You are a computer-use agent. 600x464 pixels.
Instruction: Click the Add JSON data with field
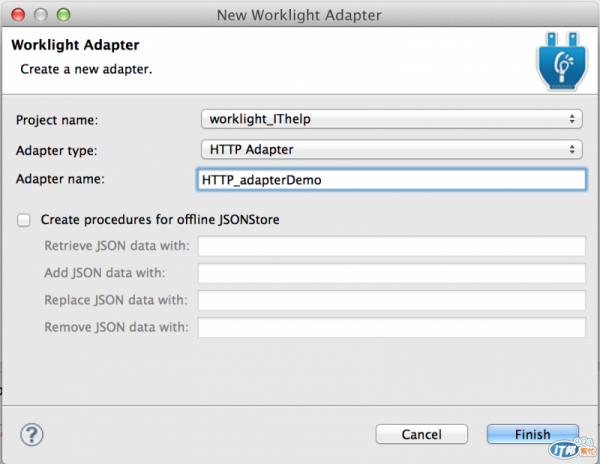click(391, 273)
